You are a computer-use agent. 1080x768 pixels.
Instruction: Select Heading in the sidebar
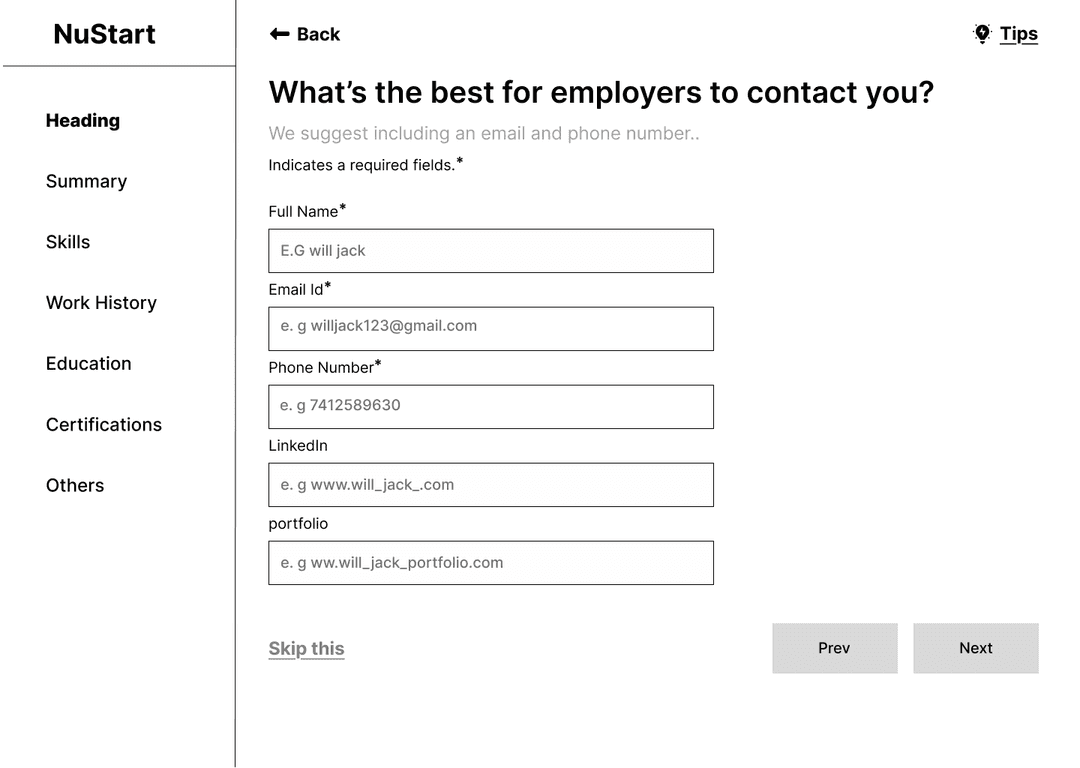point(83,121)
